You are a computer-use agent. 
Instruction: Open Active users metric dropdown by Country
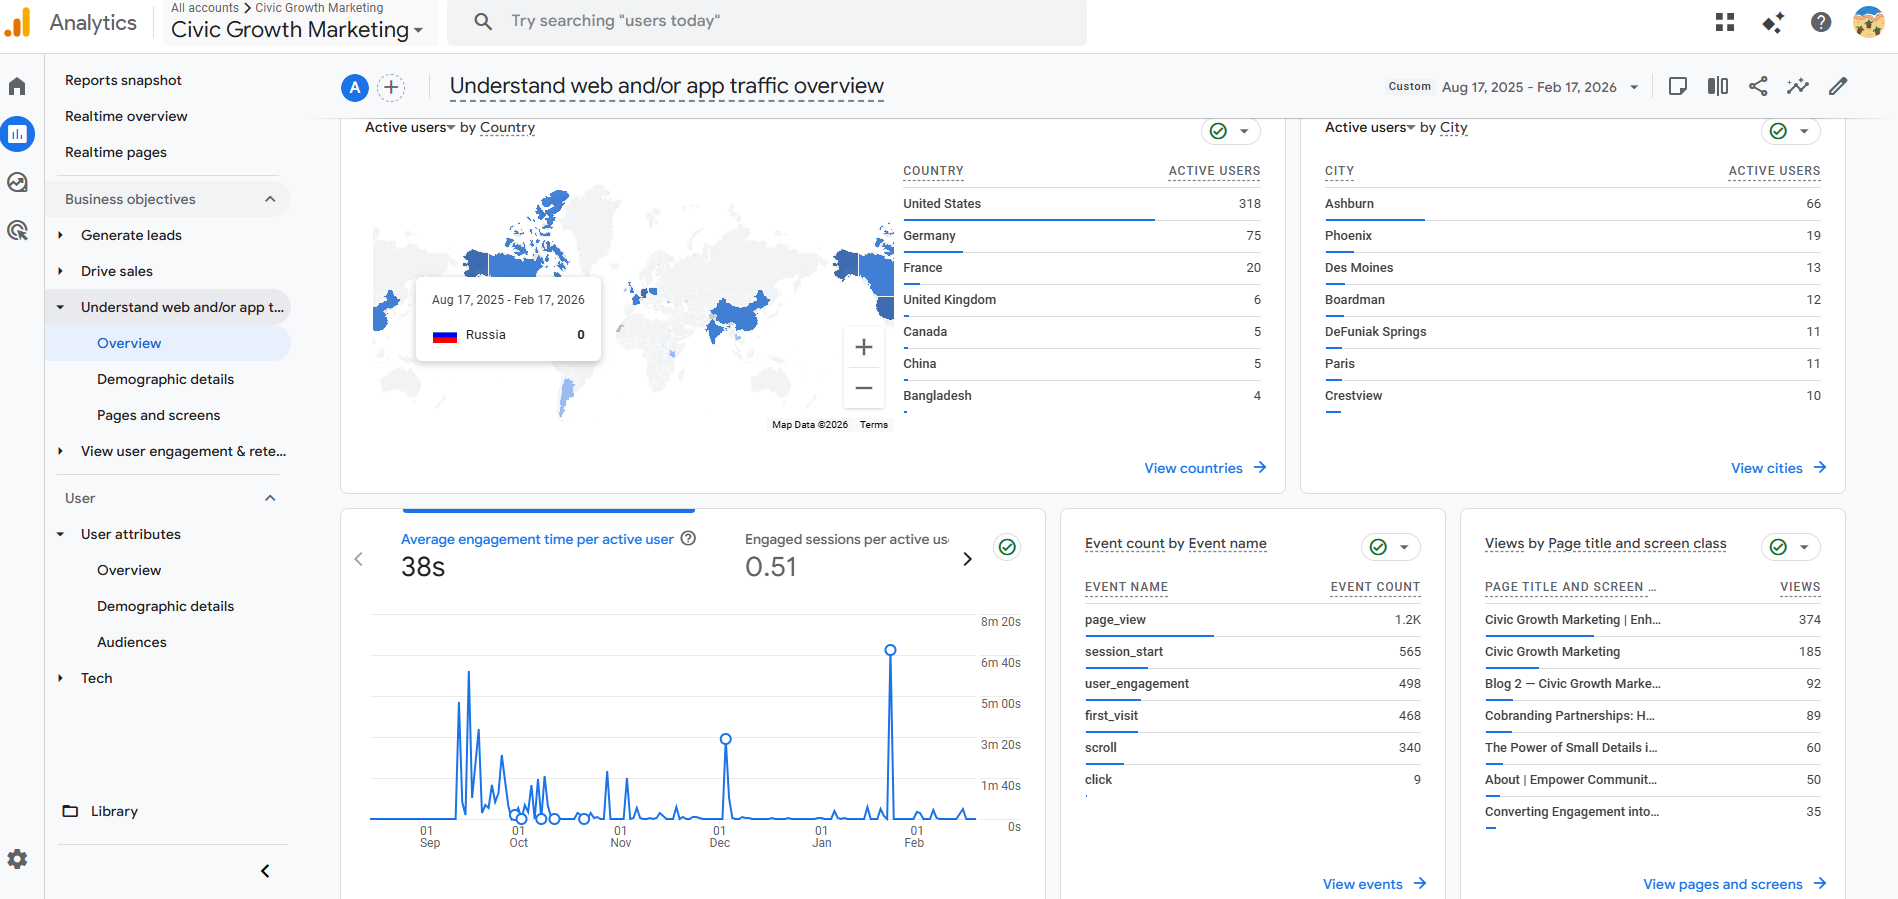click(x=410, y=128)
